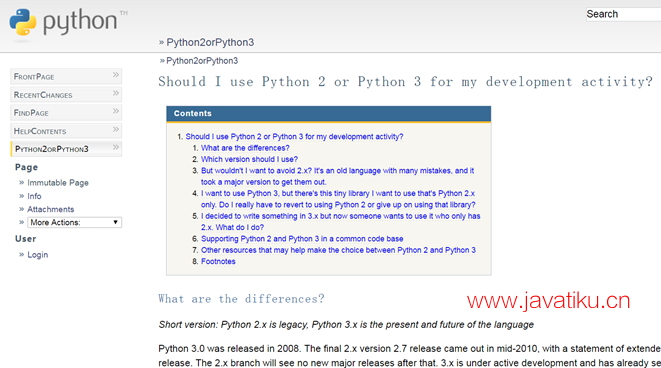This screenshot has width=661, height=368.
Task: Click the chevron icon beside RecentChanges
Action: 116,93
